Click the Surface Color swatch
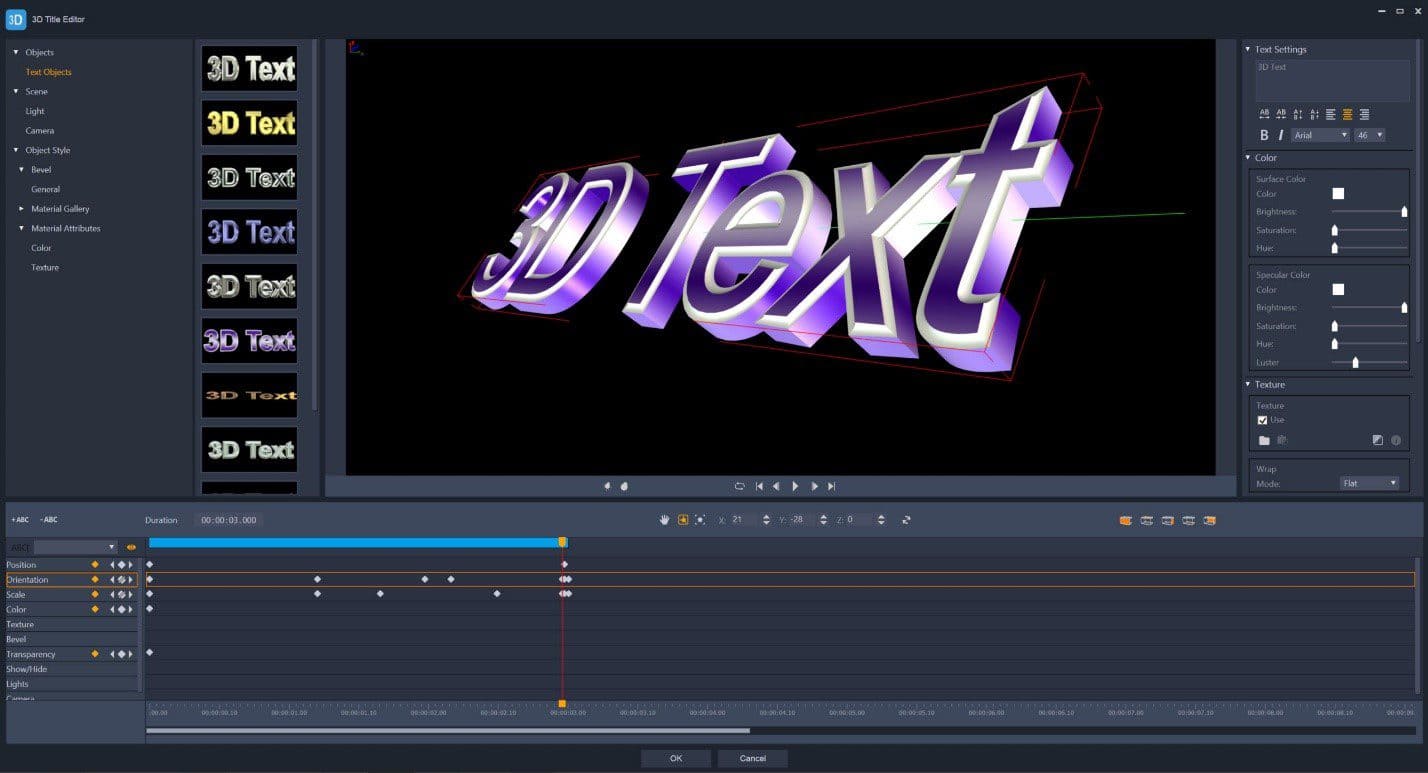Screen dimensions: 1428x773 (x=1338, y=193)
